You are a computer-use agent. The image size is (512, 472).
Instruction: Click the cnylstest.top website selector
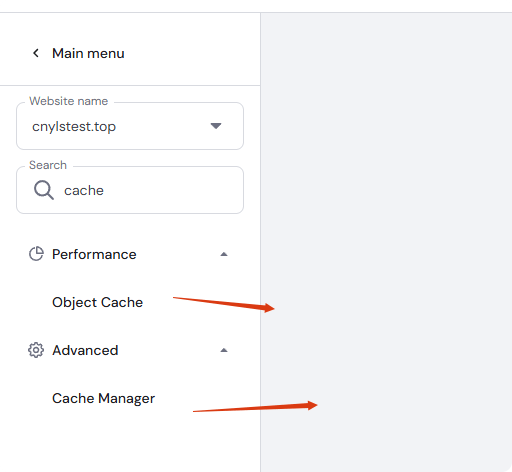click(x=130, y=126)
